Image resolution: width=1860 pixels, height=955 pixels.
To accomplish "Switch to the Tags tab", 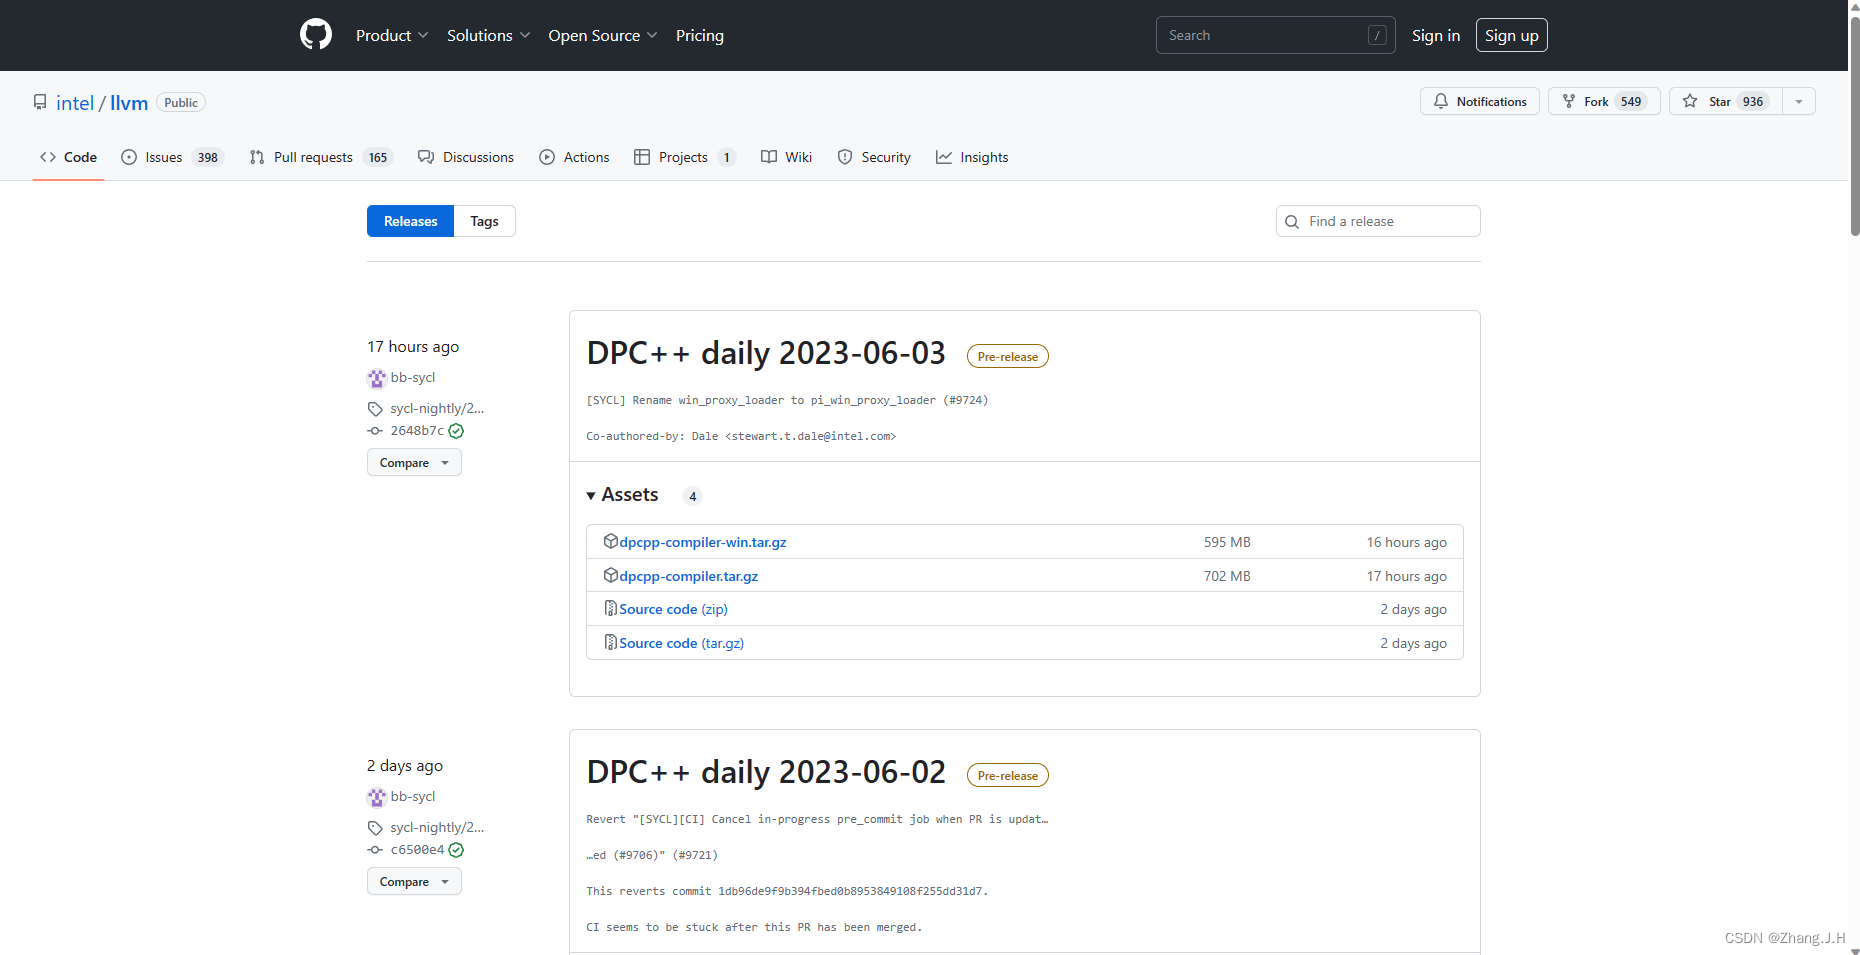I will pyautogui.click(x=484, y=220).
